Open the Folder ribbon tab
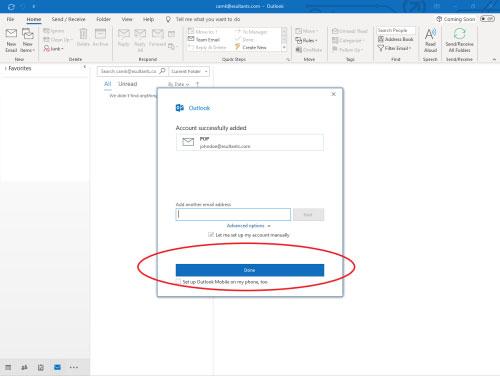 pyautogui.click(x=103, y=19)
